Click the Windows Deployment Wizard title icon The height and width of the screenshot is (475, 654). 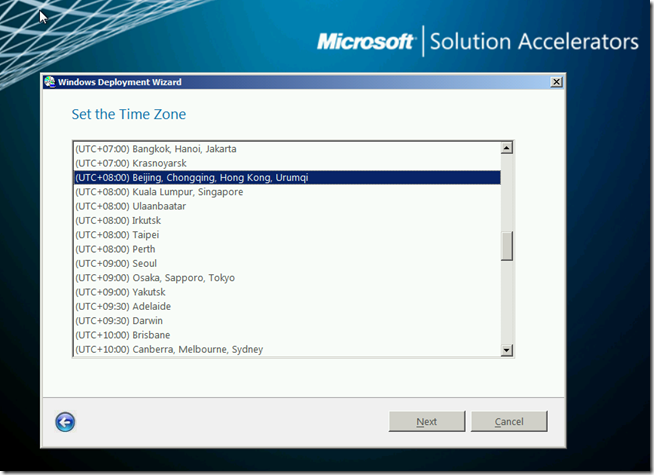50,82
